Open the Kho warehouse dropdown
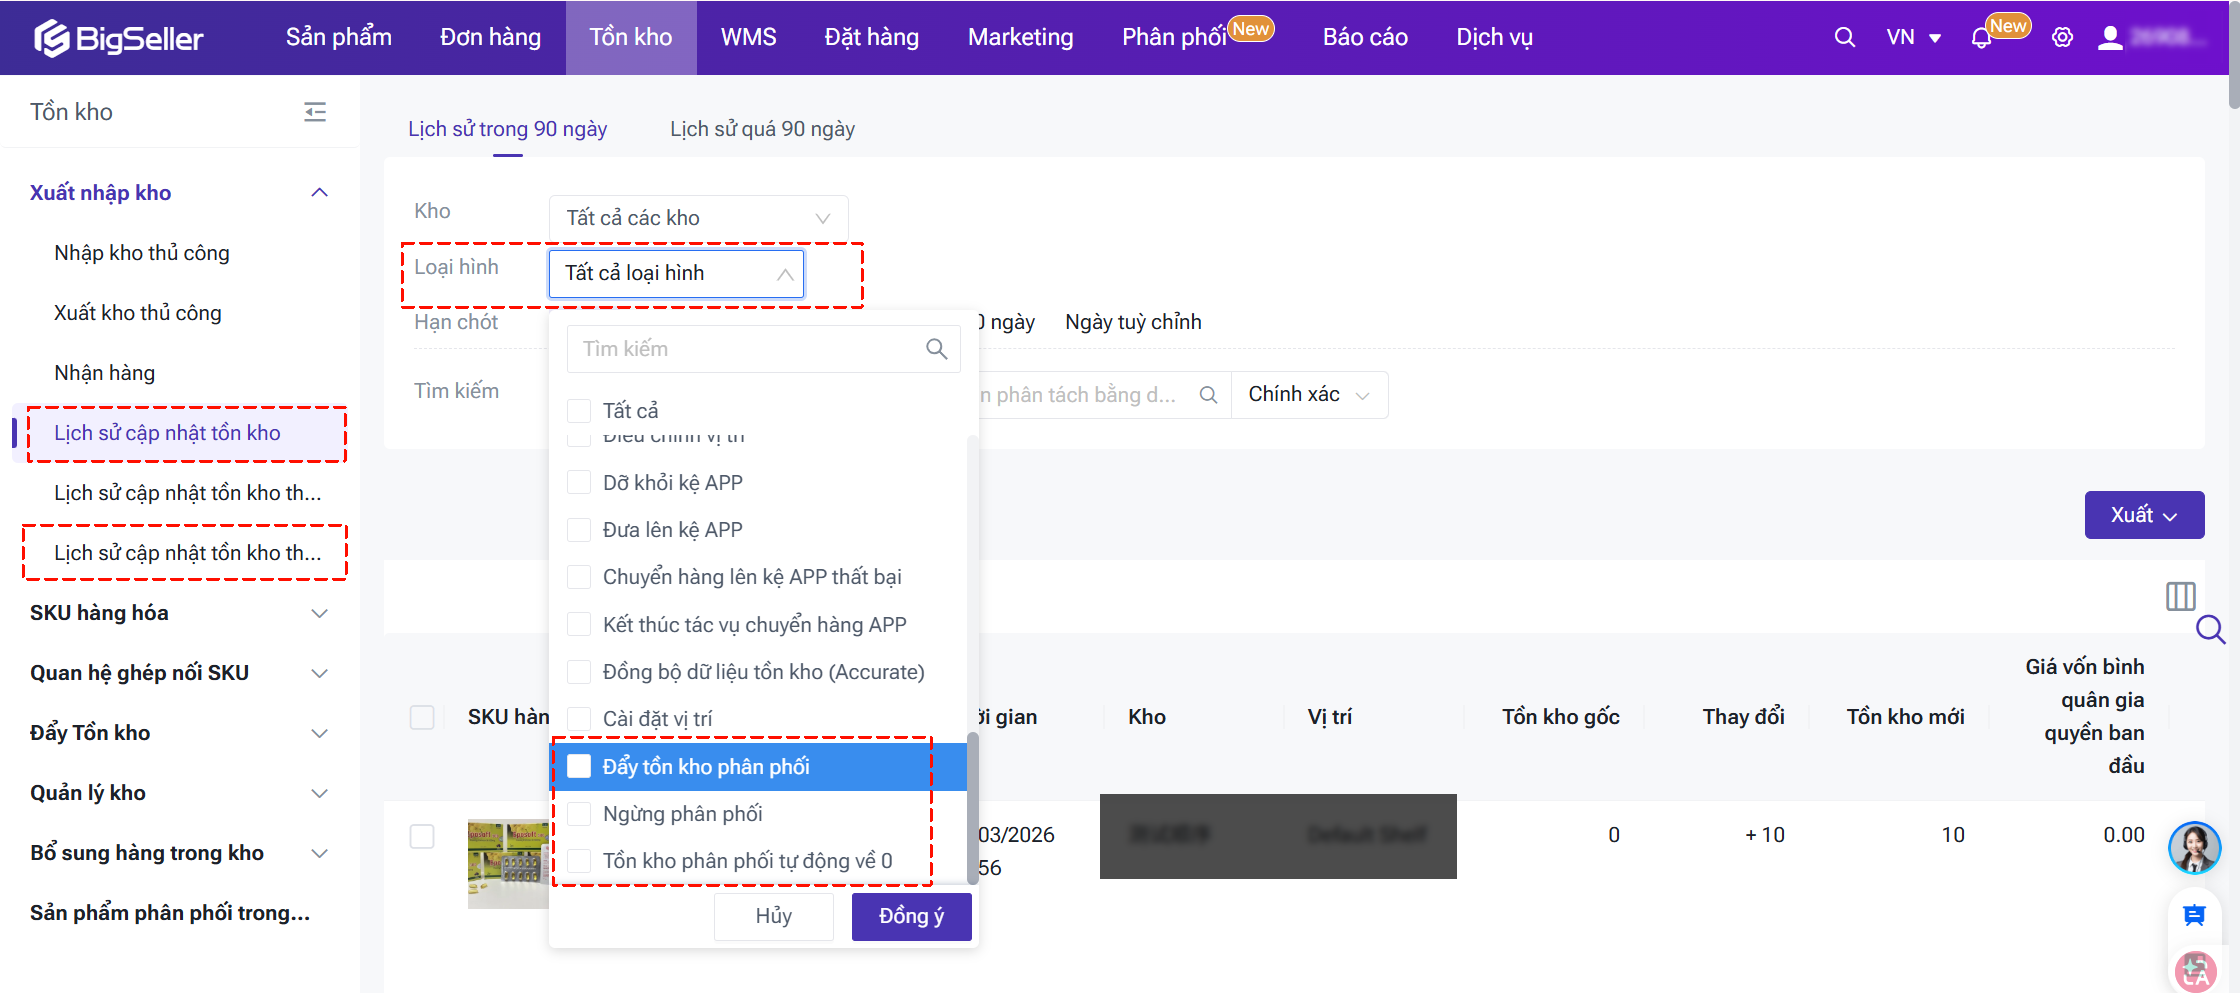Image resolution: width=2240 pixels, height=993 pixels. [698, 218]
